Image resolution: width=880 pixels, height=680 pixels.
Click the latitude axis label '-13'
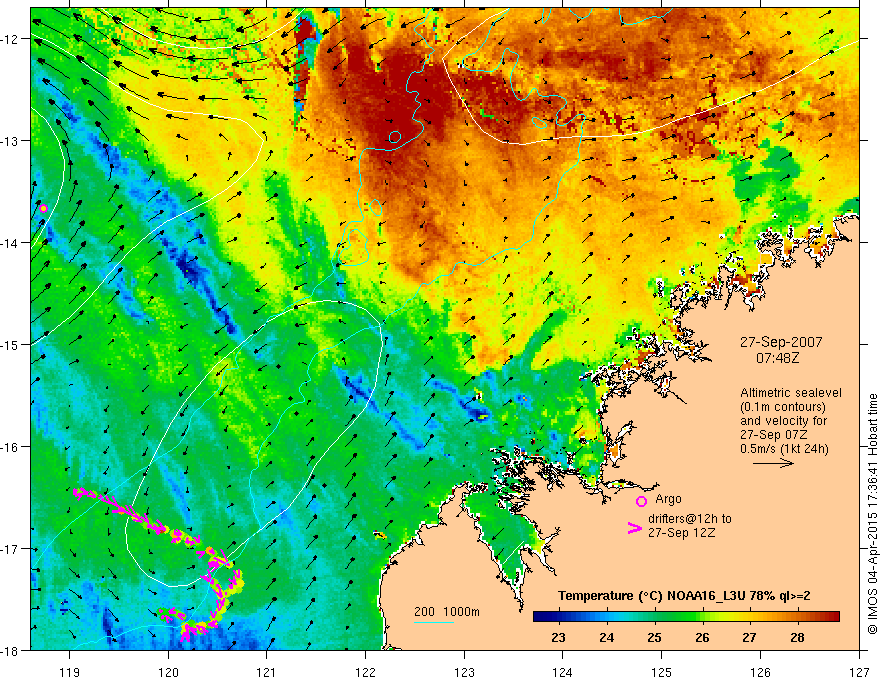(11, 141)
